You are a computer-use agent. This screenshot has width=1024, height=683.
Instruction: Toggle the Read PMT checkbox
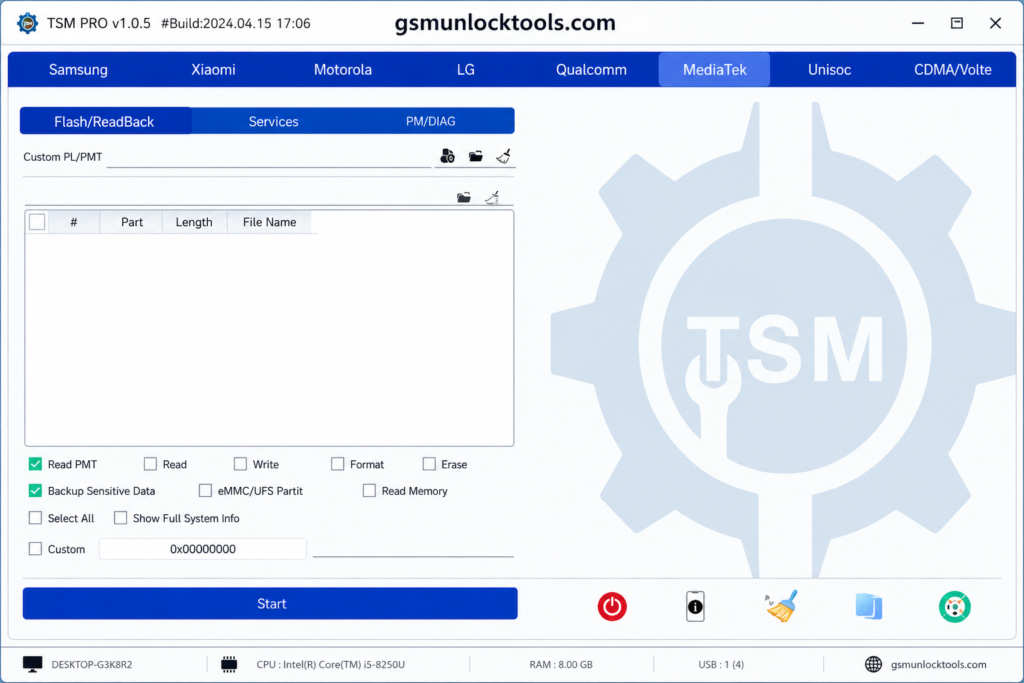click(x=35, y=464)
